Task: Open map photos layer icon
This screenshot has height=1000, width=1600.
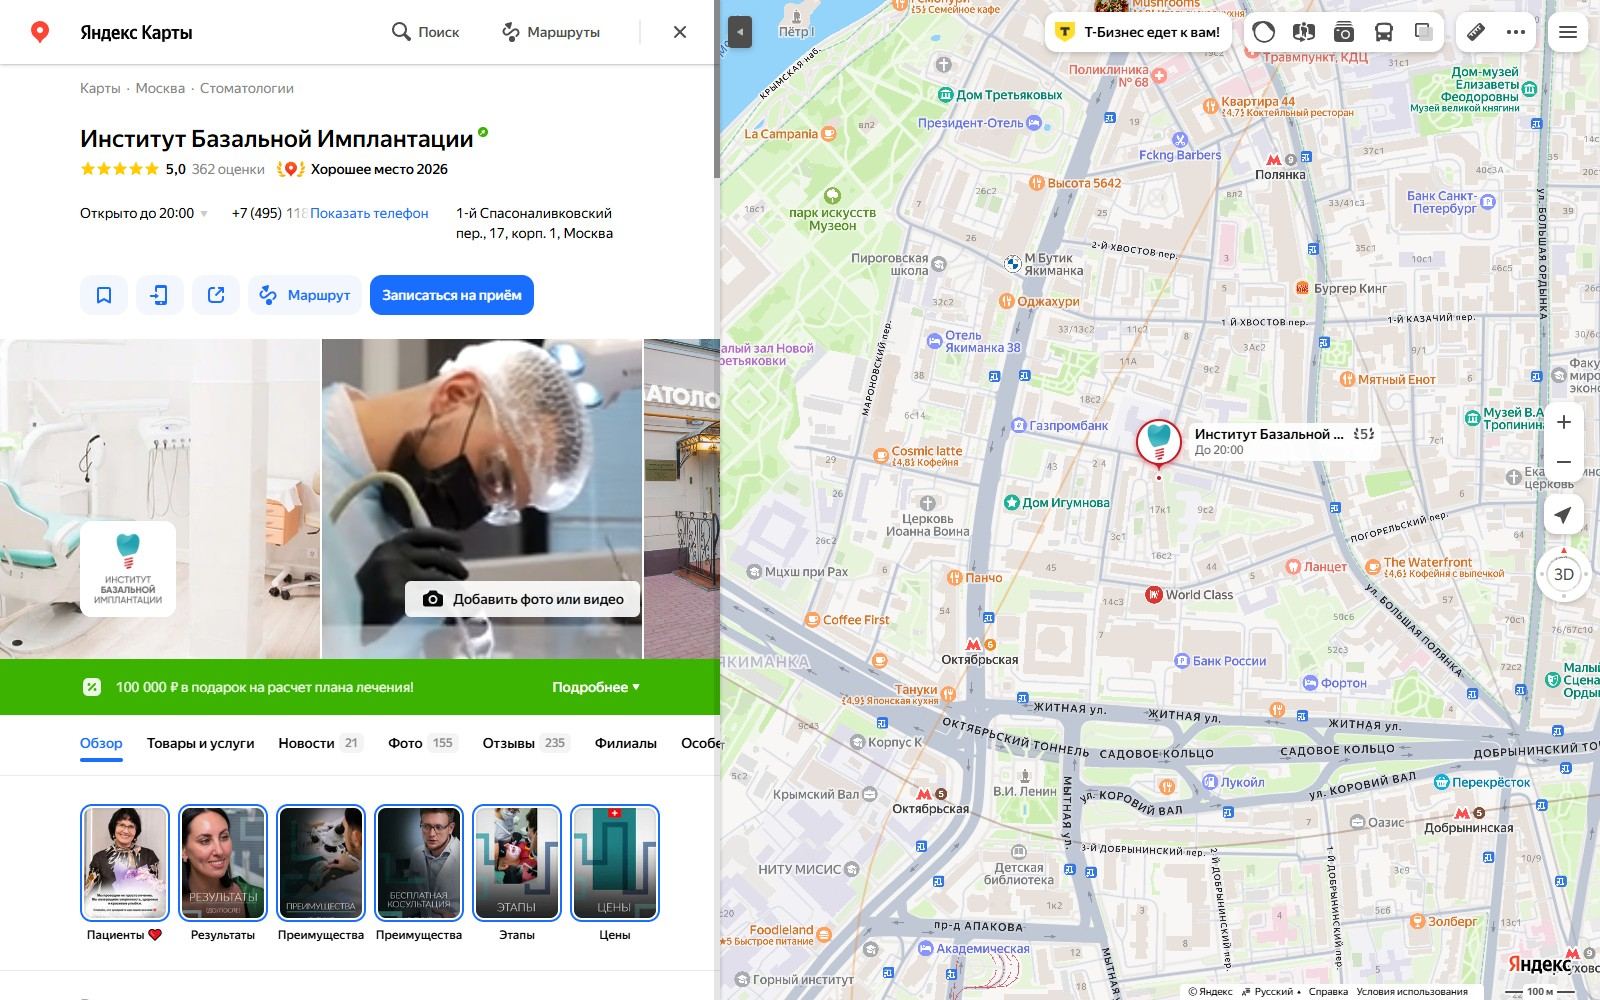Action: [x=1344, y=32]
